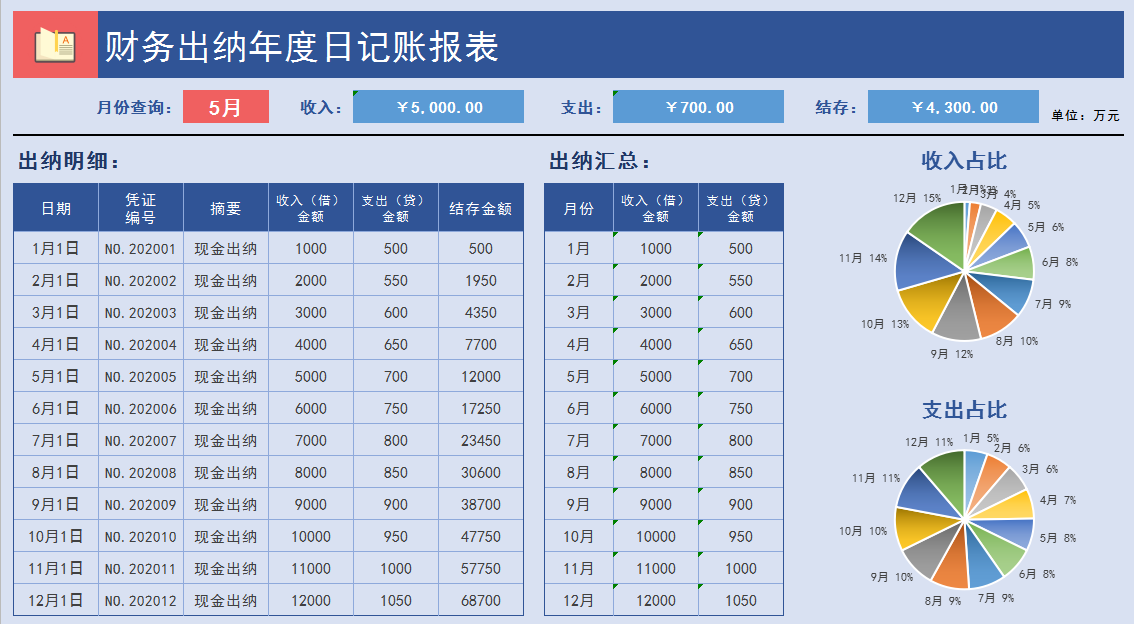Select summary expense 1000 for 11月
The image size is (1134, 624).
(x=741, y=568)
